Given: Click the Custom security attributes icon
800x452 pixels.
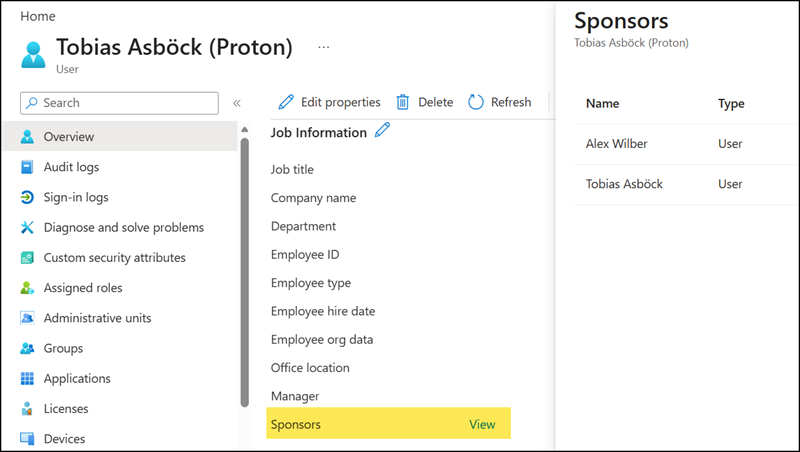Looking at the screenshot, I should click(x=27, y=258).
